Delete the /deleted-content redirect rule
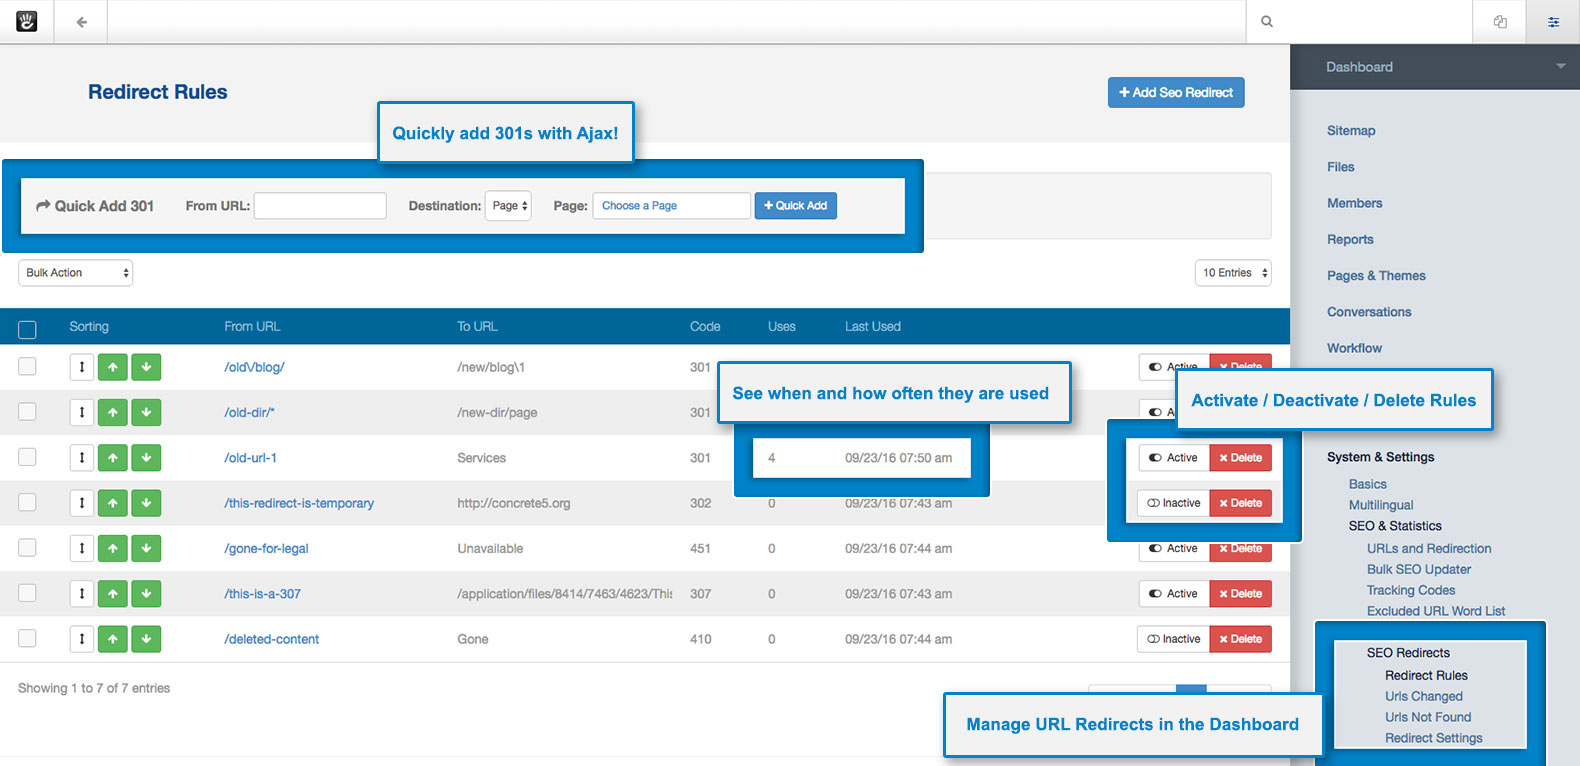1580x766 pixels. pos(1241,639)
